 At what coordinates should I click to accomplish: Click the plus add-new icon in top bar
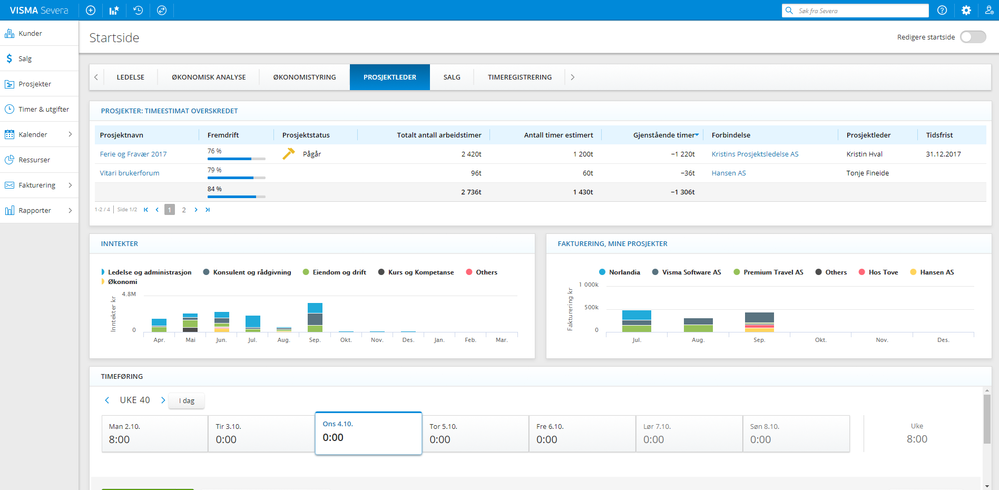90,10
